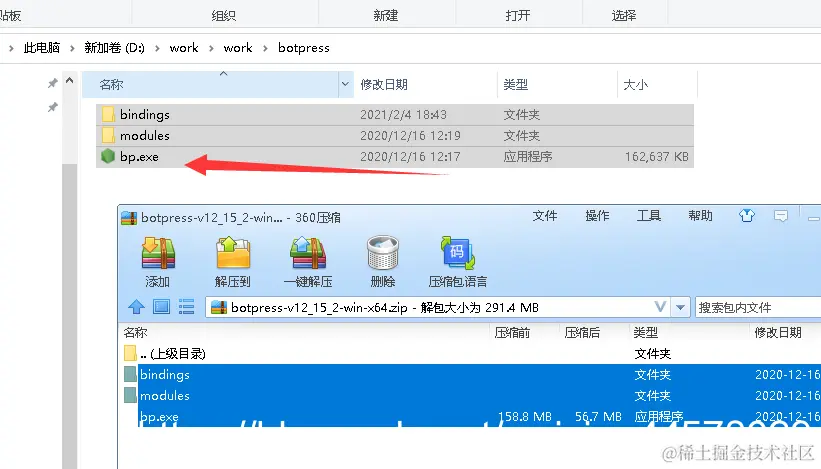Click the upper pin icon in navigation pane
This screenshot has height=469, width=821.
click(x=52, y=83)
